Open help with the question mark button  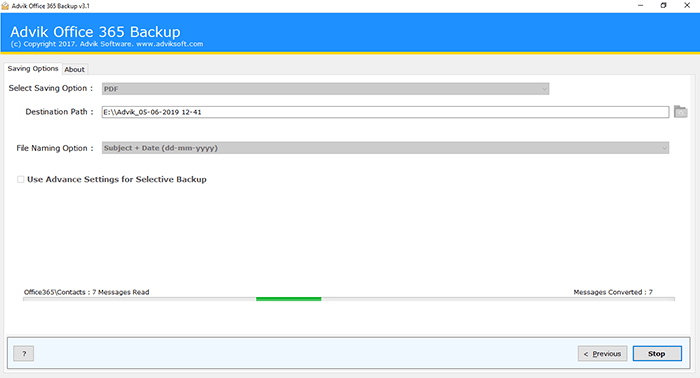(x=24, y=353)
